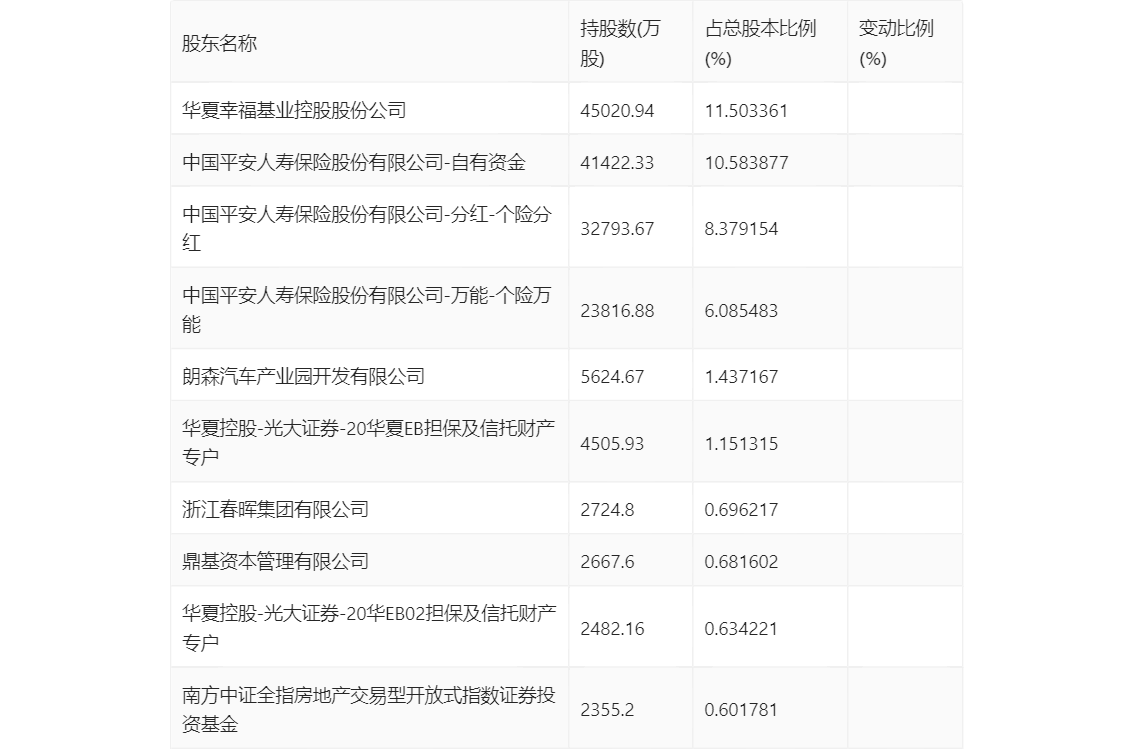Select shareholder 朗森汽车产业园开发有限公司
Screen dimensions: 1134x749
coord(303,377)
